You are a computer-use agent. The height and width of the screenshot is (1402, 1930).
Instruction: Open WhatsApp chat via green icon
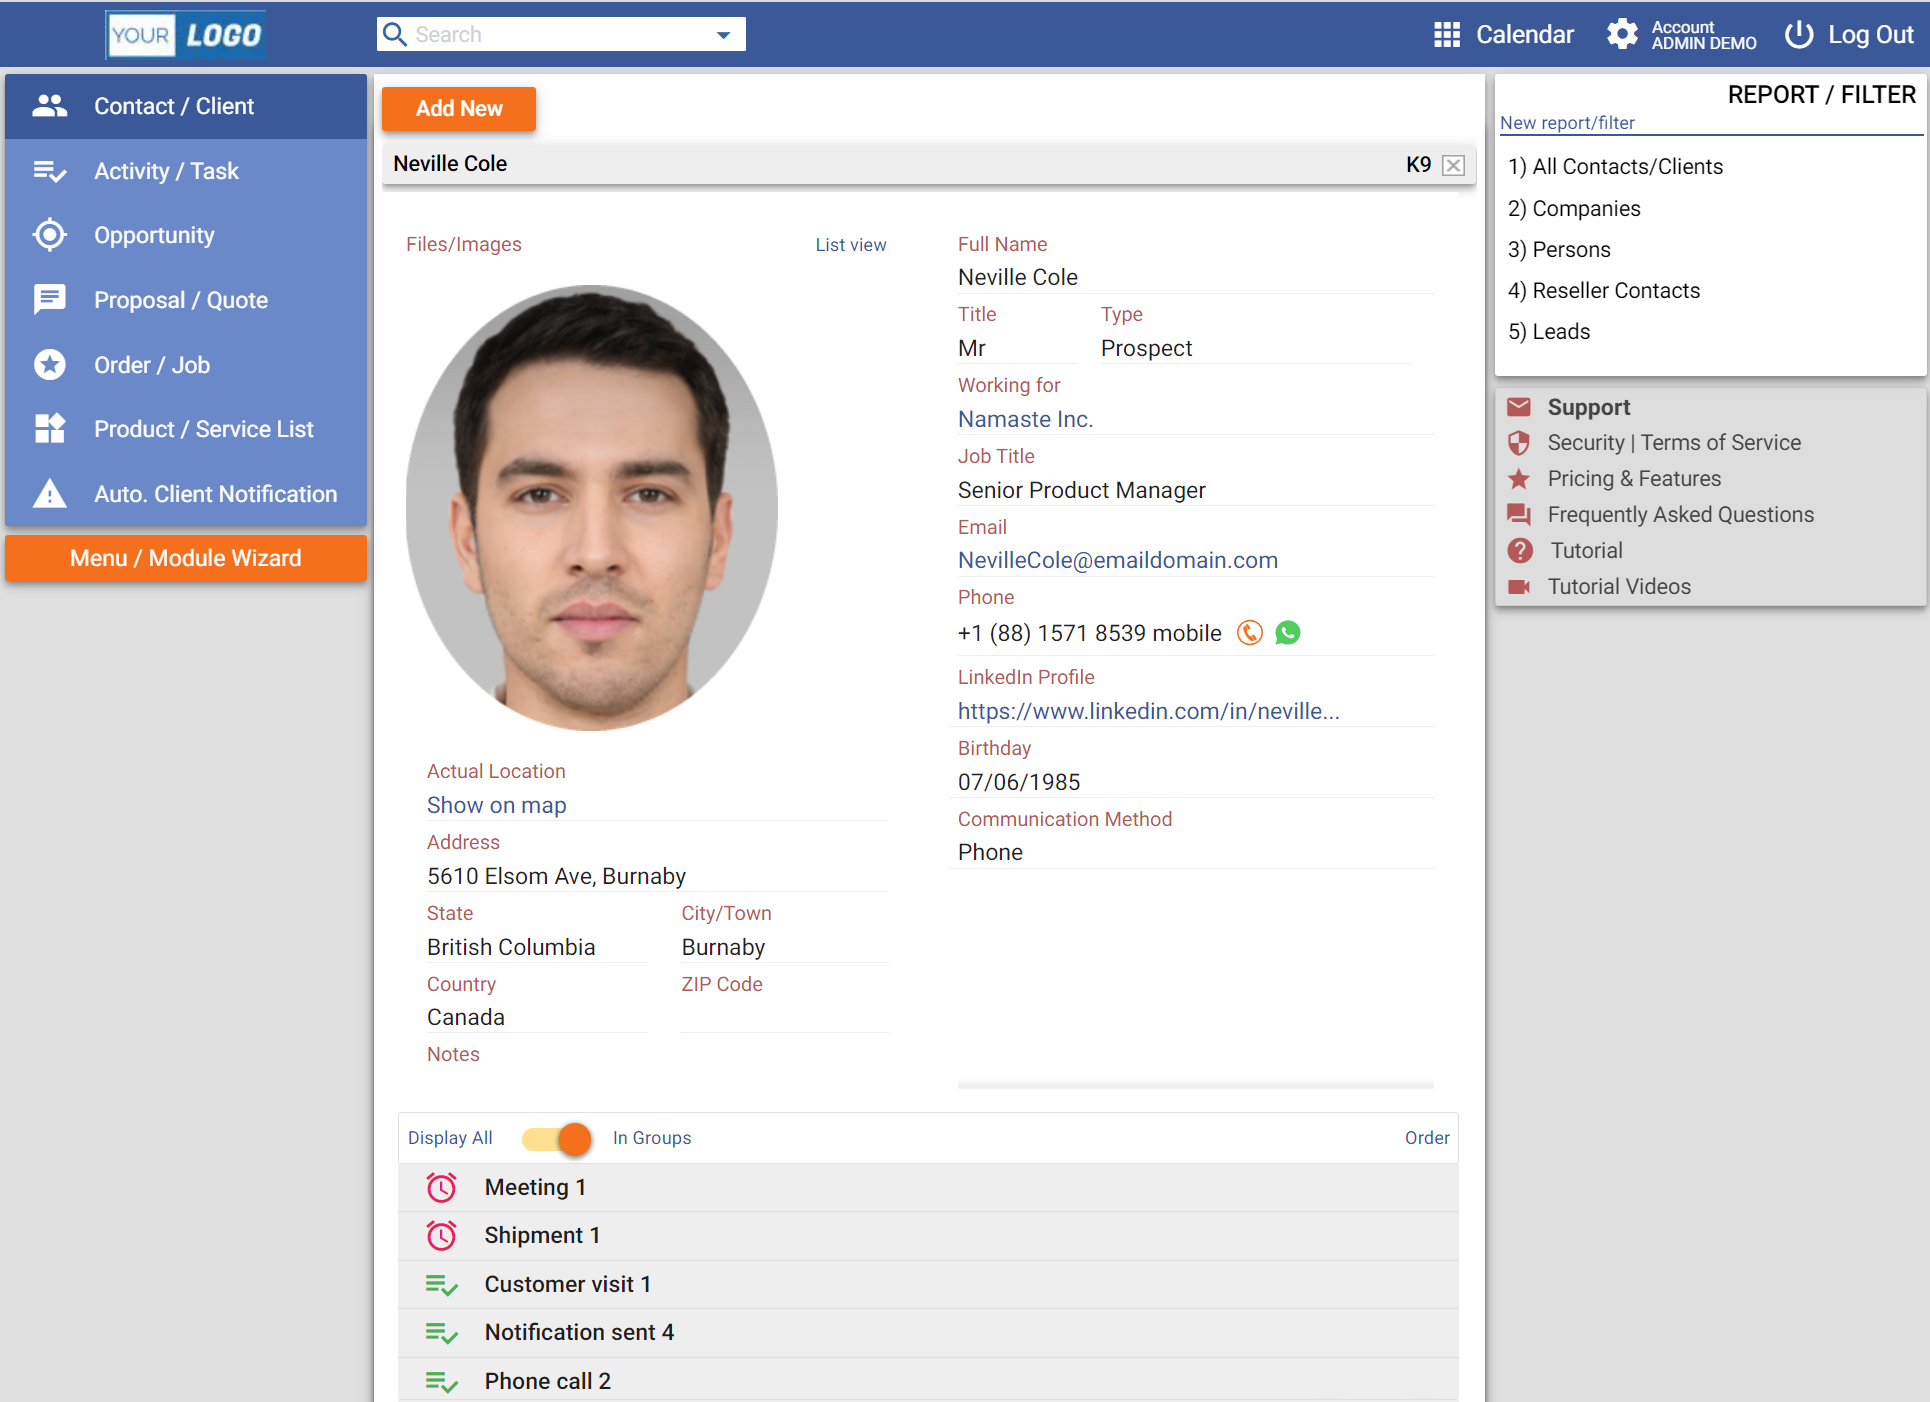click(1288, 632)
